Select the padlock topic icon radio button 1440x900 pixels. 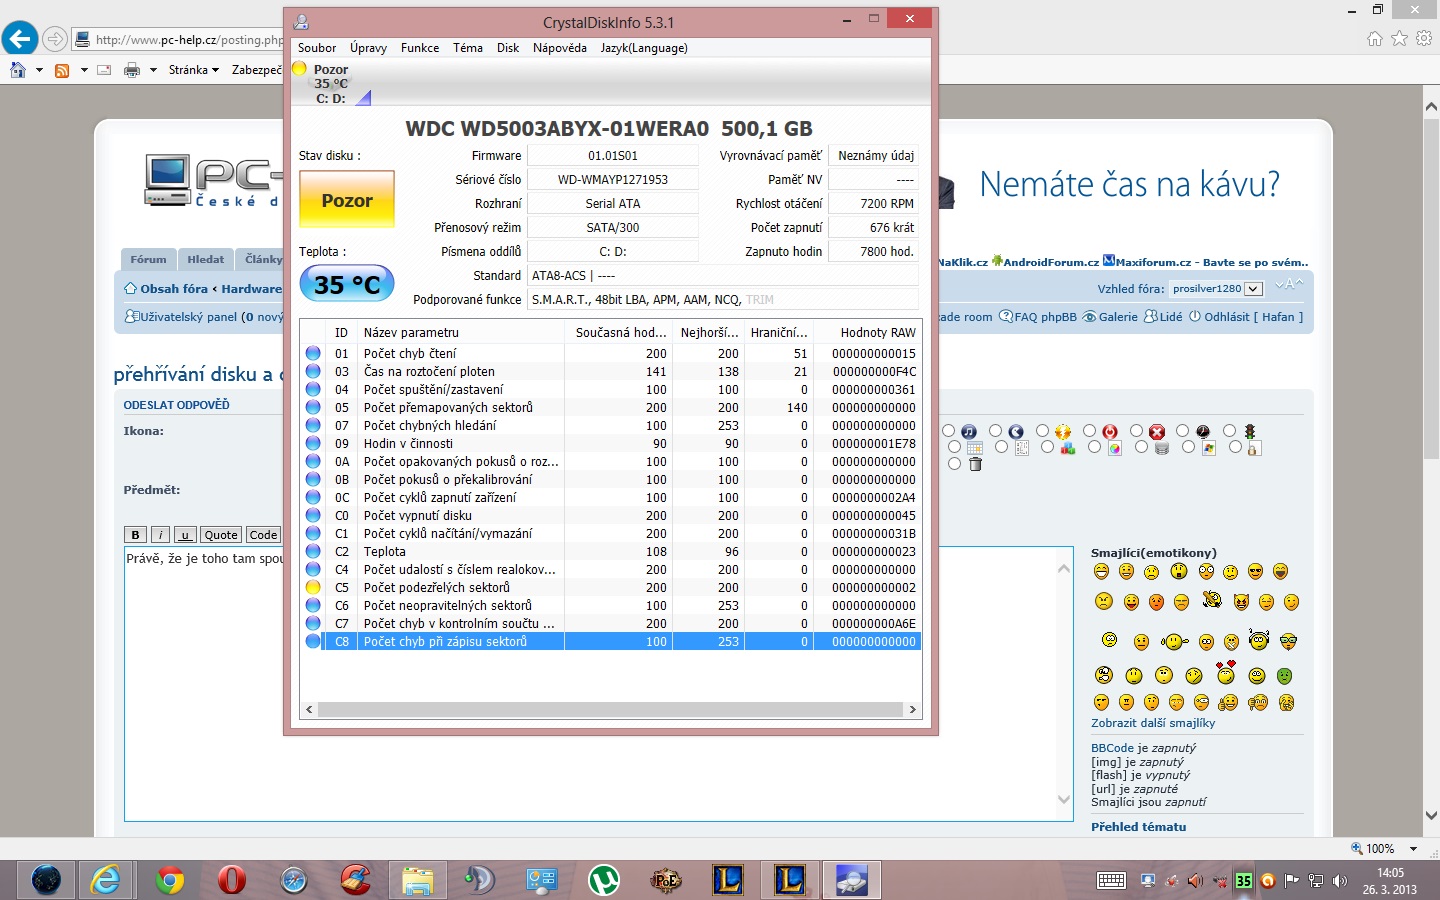coord(1236,447)
